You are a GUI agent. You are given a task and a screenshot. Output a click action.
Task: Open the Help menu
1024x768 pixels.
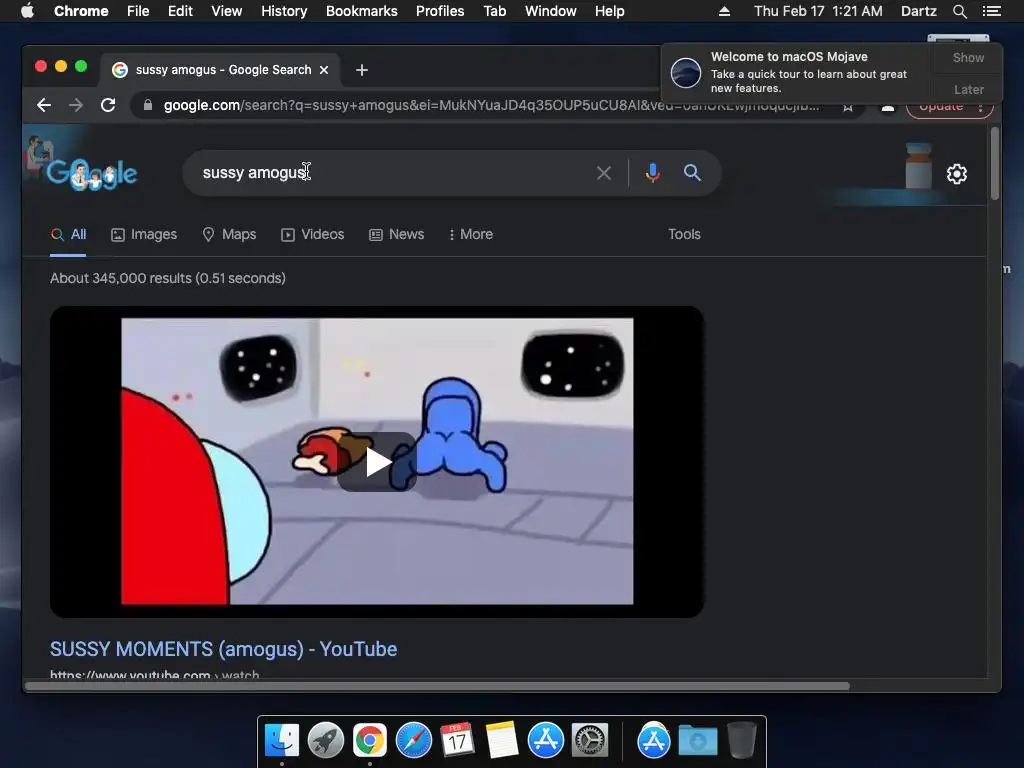pos(609,11)
